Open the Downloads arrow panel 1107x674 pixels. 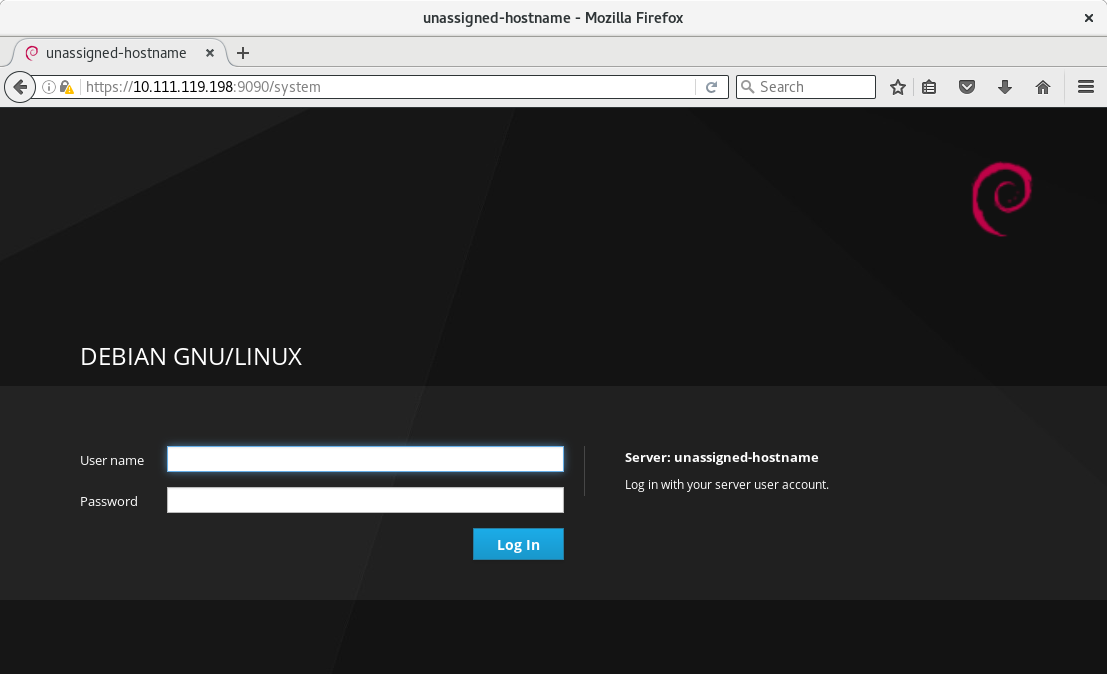(1005, 87)
